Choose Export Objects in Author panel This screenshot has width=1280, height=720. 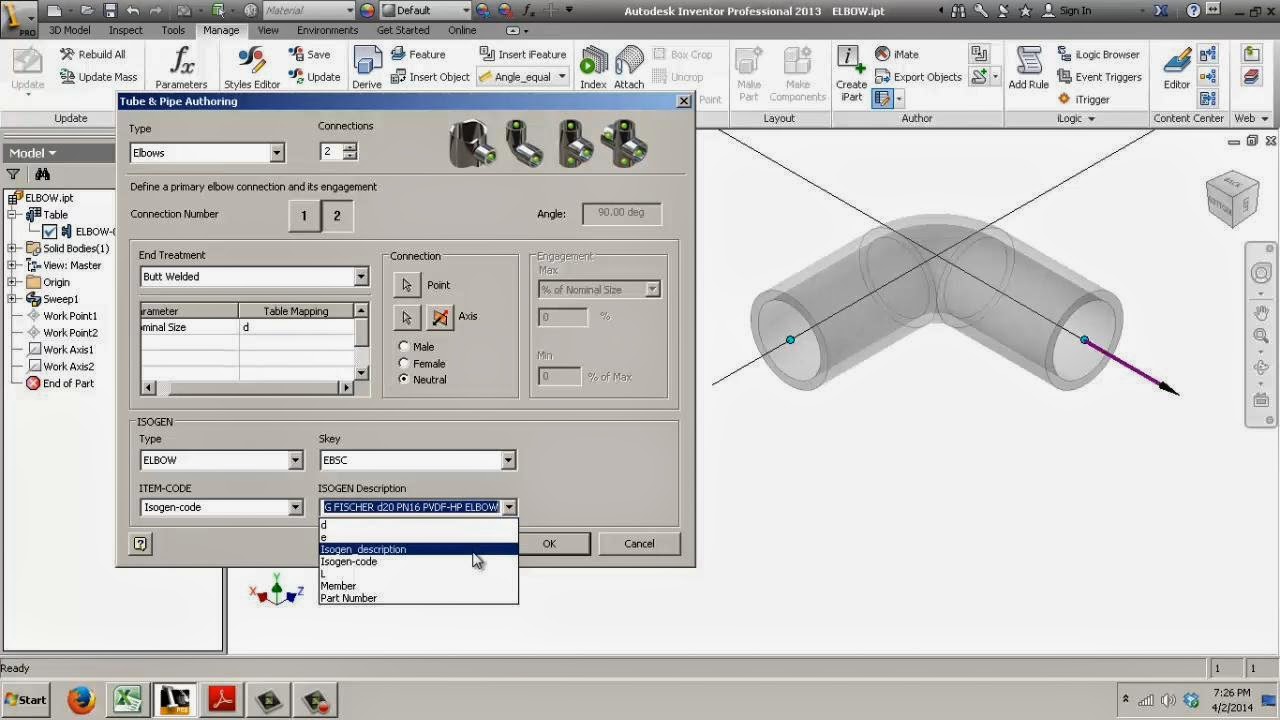coord(918,77)
